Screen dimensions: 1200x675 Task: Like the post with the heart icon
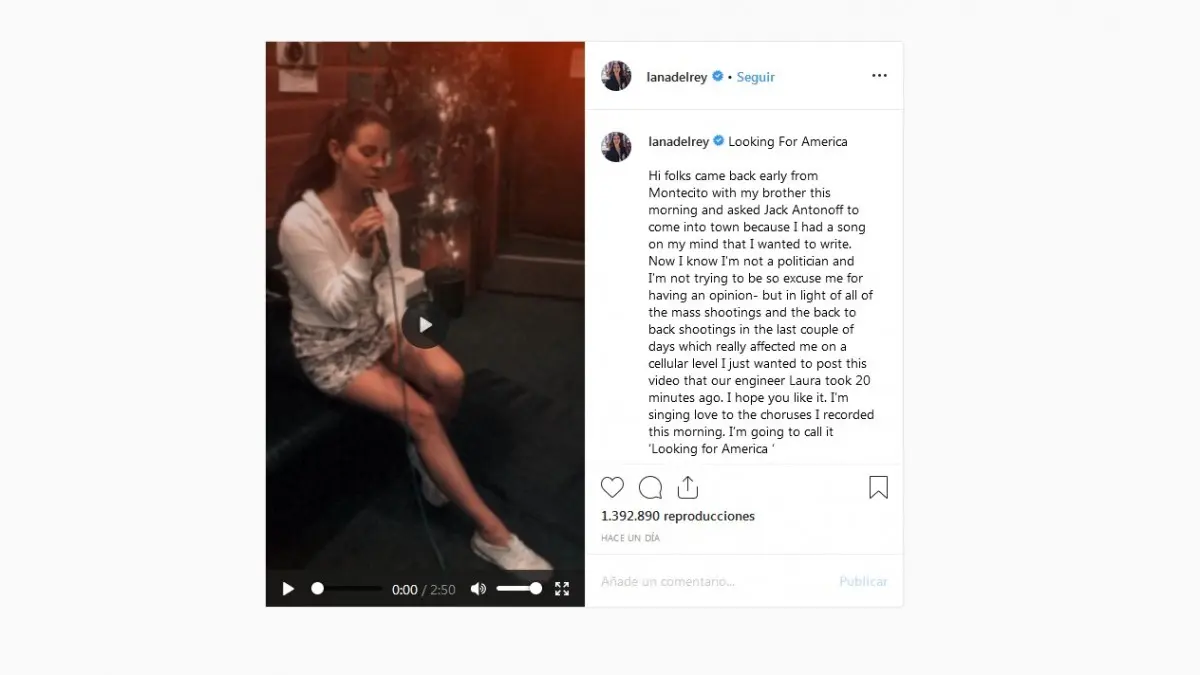pos(612,487)
